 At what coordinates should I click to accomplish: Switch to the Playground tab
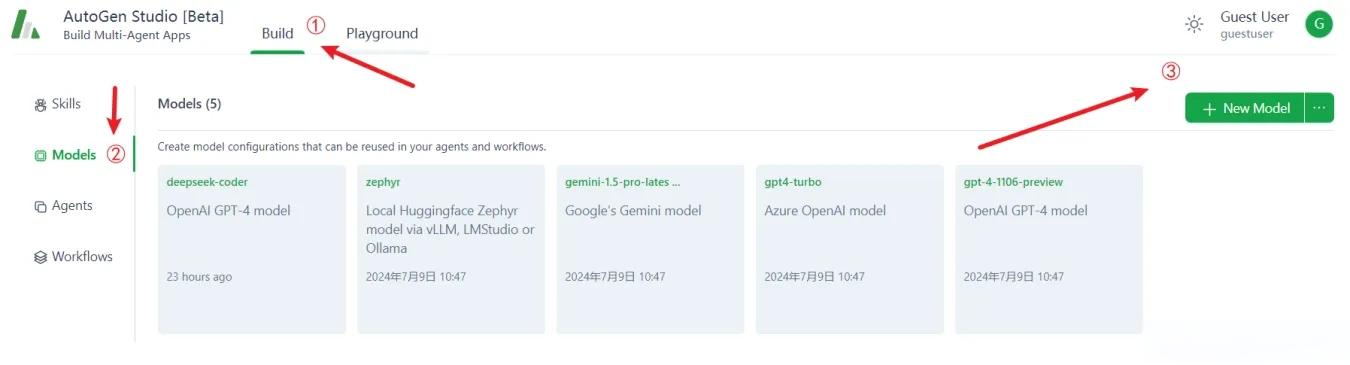pyautogui.click(x=382, y=33)
